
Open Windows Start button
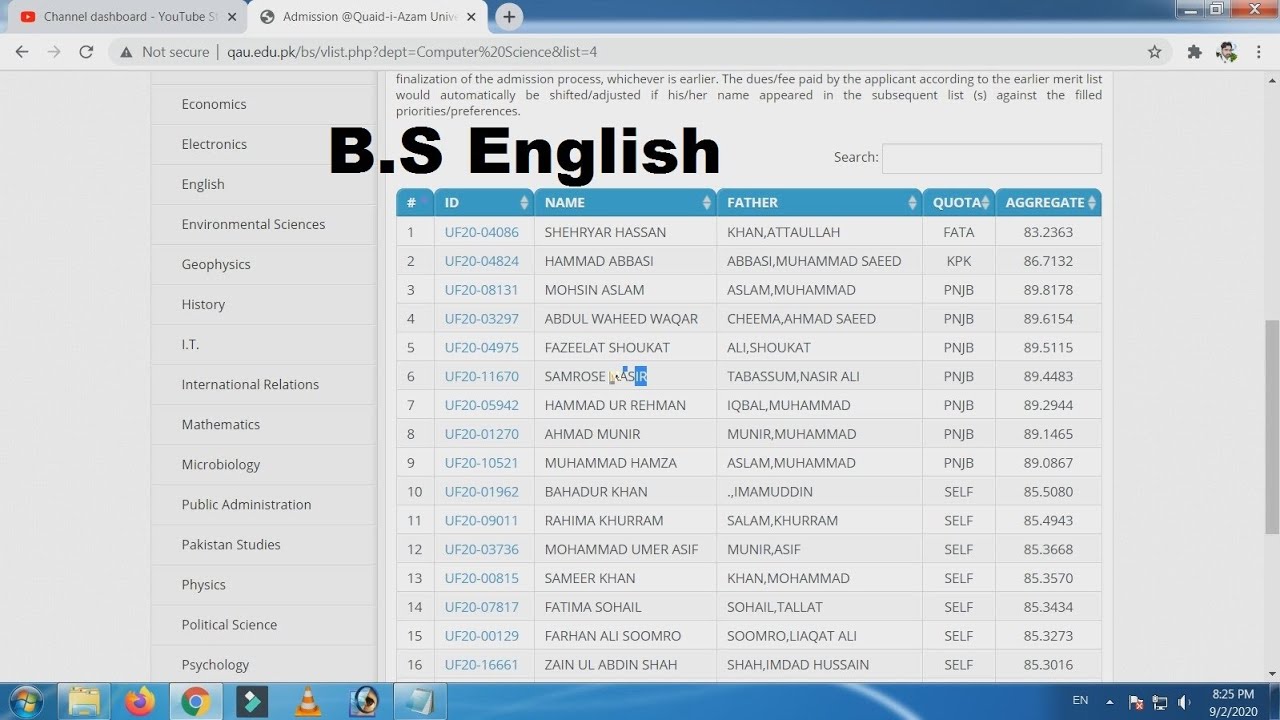[27, 702]
